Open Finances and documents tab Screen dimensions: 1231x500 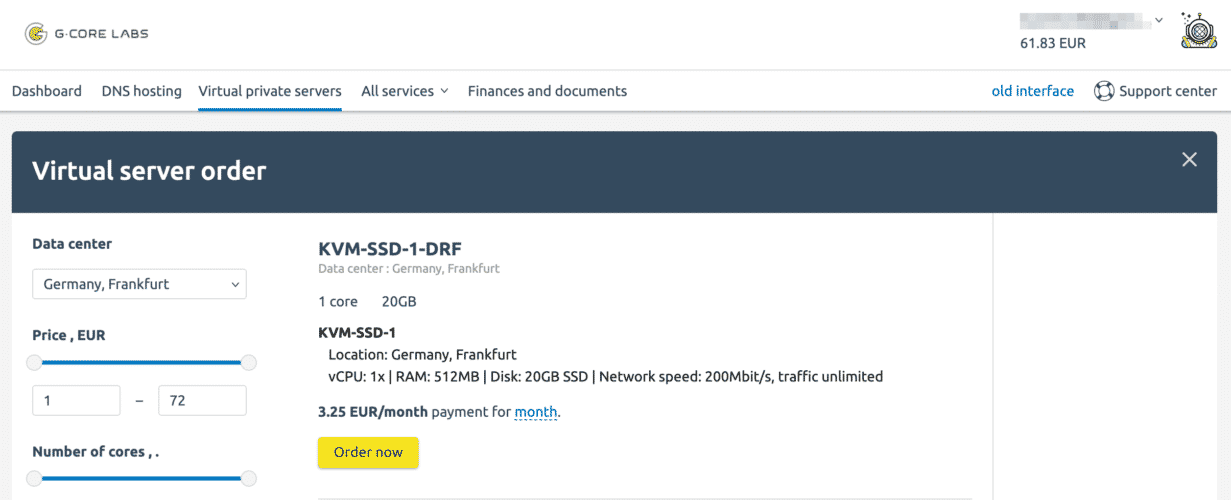pyautogui.click(x=547, y=91)
